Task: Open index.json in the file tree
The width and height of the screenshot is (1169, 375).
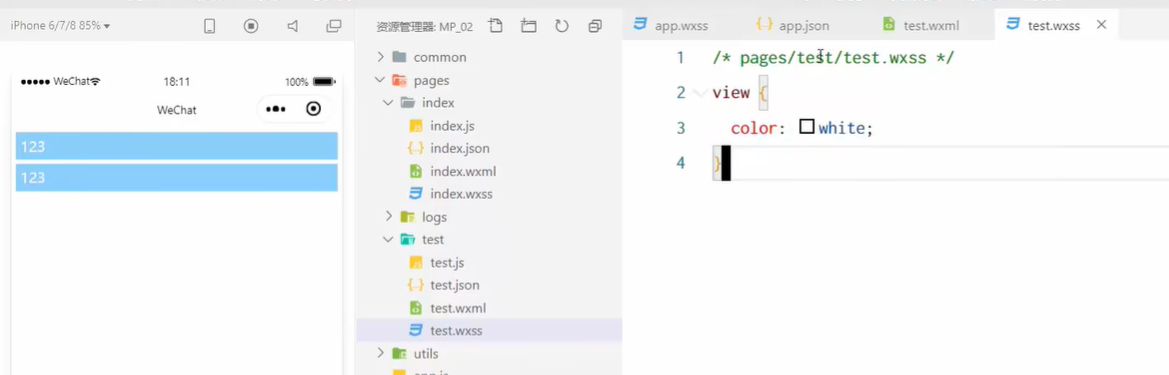Action: coord(459,148)
